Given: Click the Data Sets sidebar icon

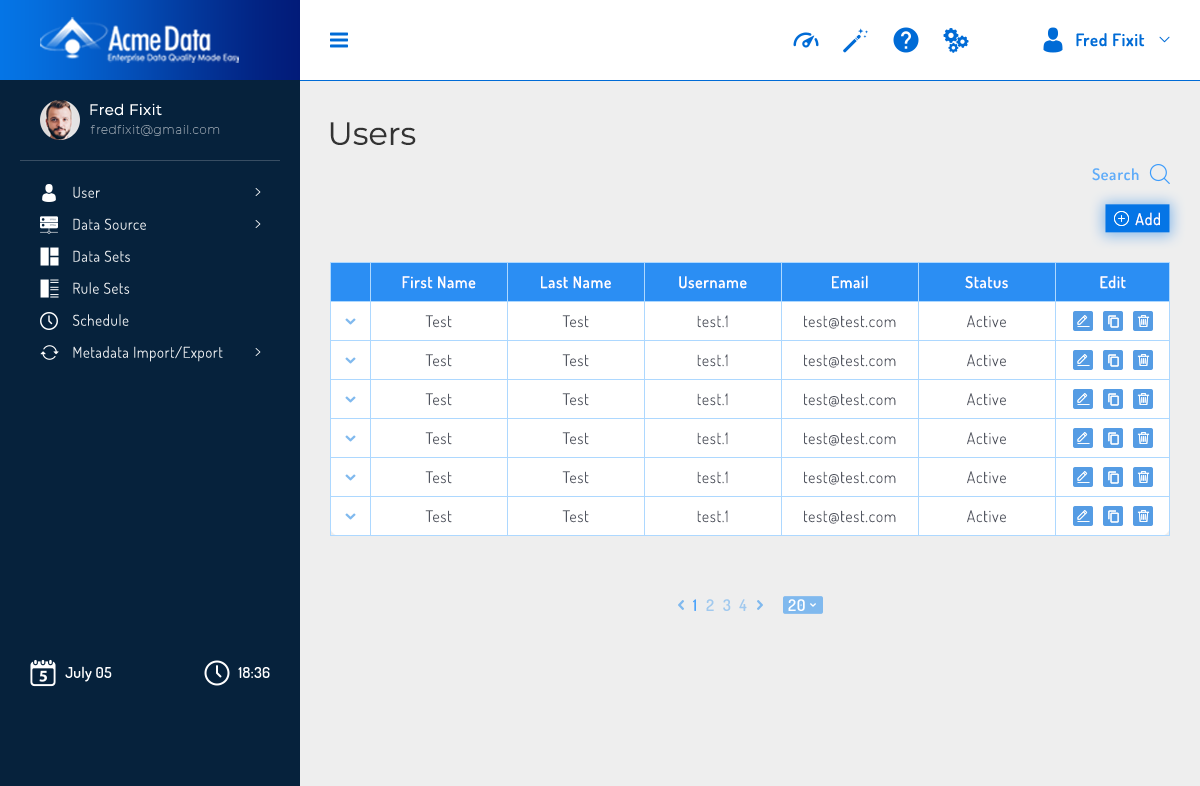Looking at the screenshot, I should tap(49, 257).
